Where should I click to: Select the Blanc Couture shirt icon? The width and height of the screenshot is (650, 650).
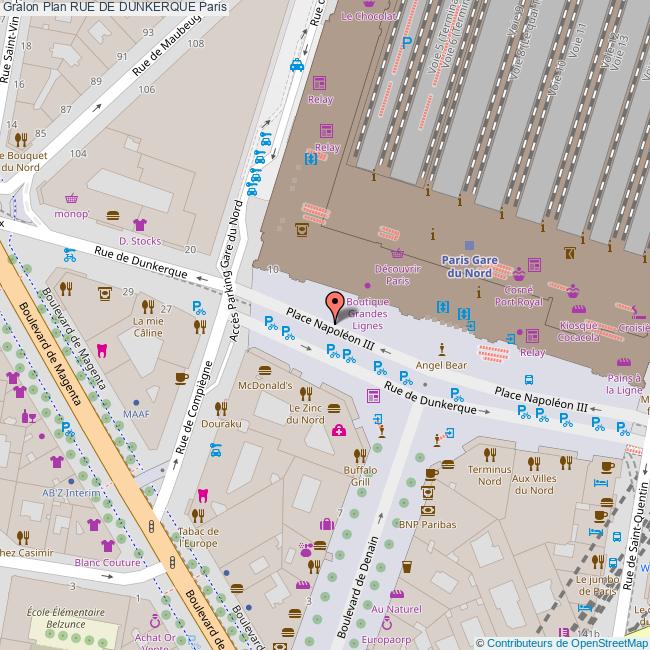[108, 546]
